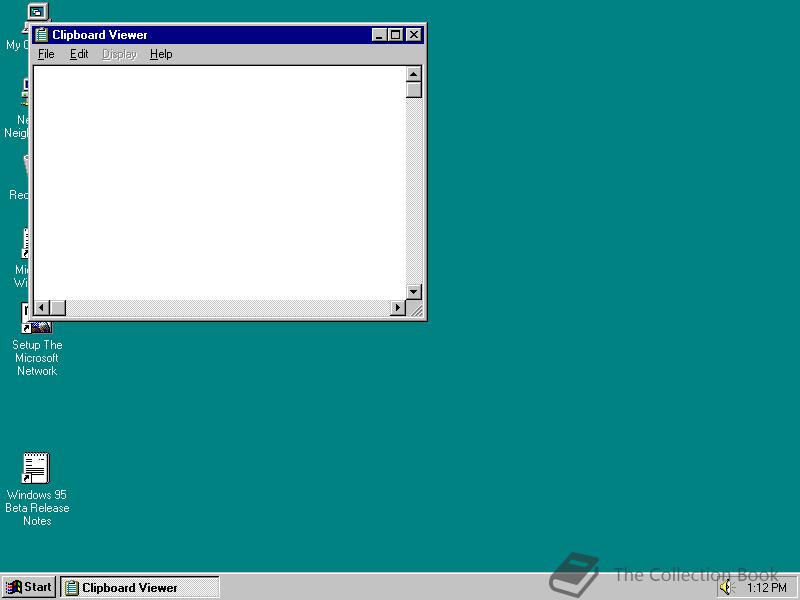Select the My Computer desktop icon
This screenshot has width=800, height=600.
[38, 12]
